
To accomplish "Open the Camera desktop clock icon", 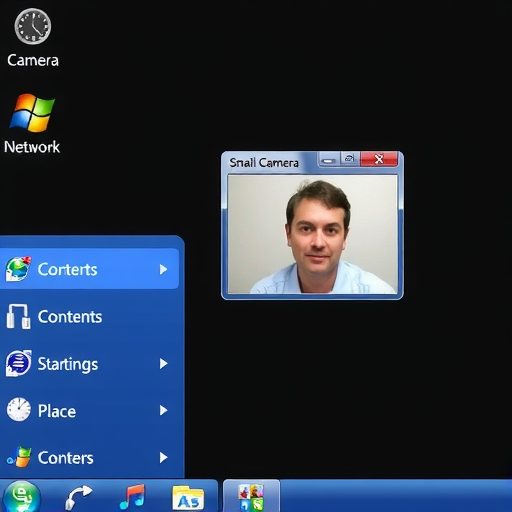I will coord(33,26).
